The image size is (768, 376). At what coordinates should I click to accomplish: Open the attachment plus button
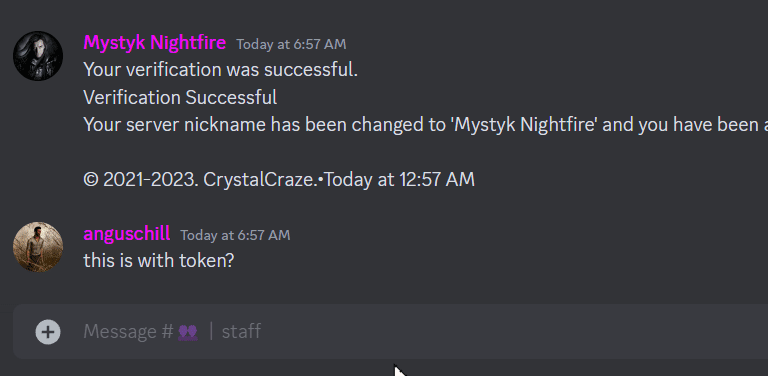click(x=48, y=332)
